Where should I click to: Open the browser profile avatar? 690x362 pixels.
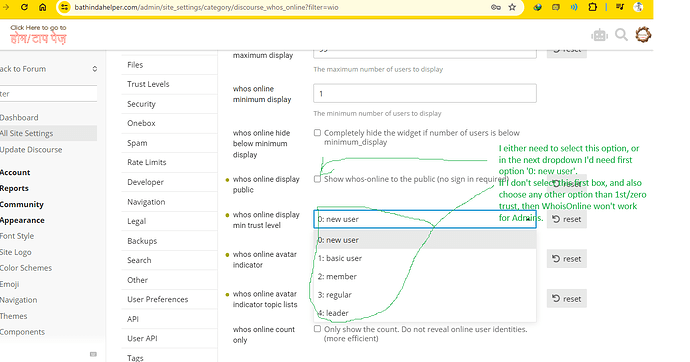pyautogui.click(x=639, y=7)
